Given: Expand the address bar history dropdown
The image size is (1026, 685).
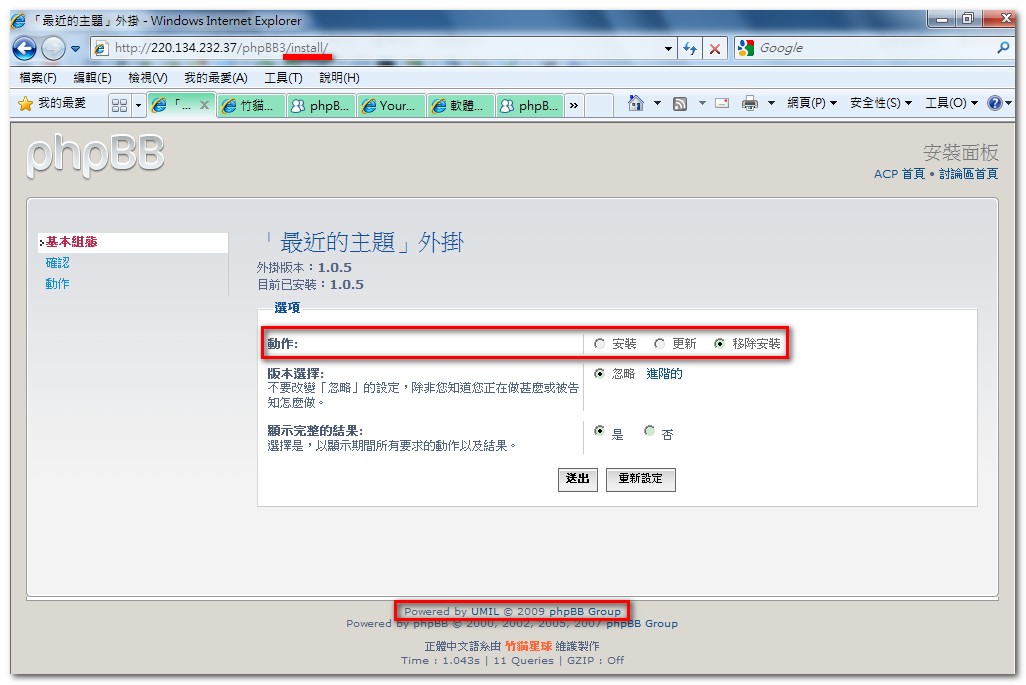Looking at the screenshot, I should tap(669, 48).
